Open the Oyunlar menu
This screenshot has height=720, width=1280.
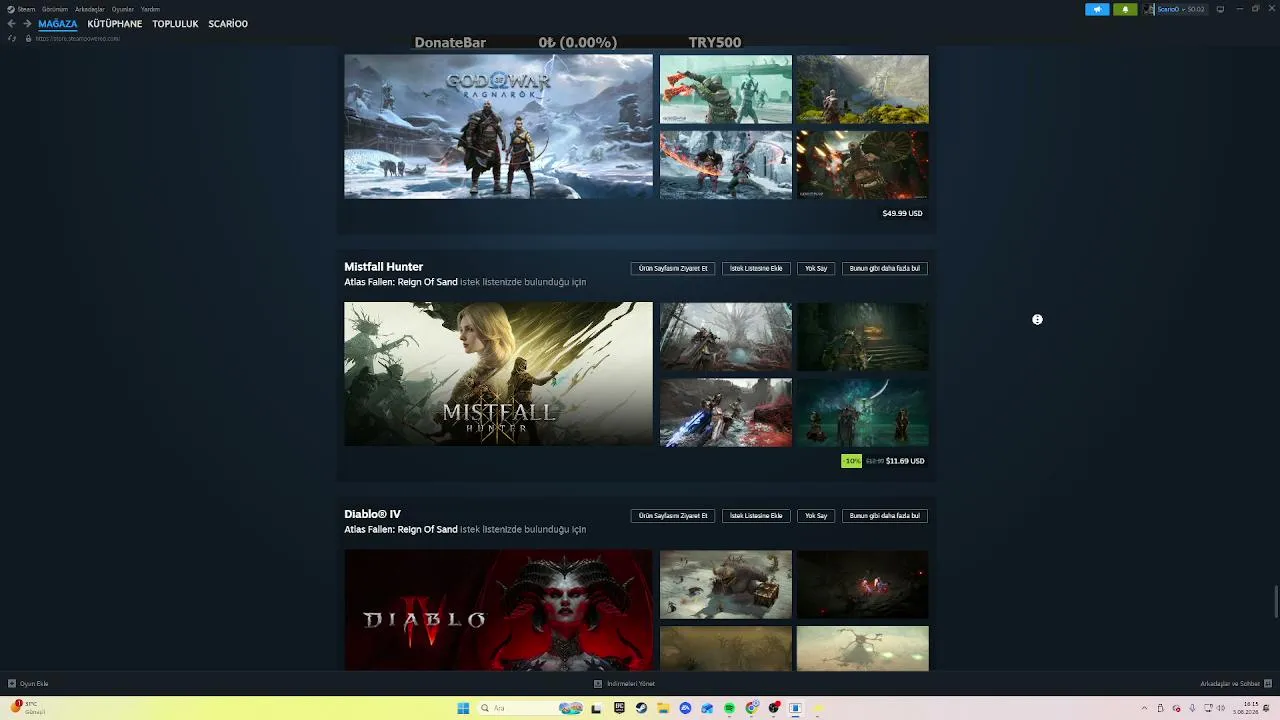click(x=123, y=9)
